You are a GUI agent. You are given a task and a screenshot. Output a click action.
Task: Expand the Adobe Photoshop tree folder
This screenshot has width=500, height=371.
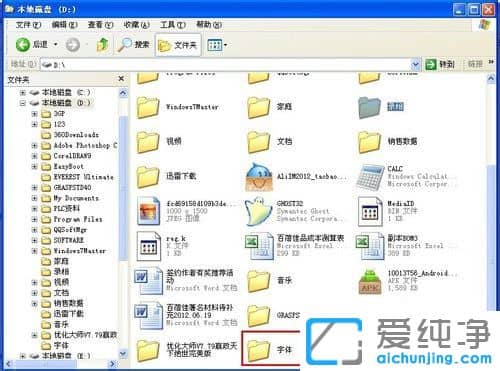point(34,145)
